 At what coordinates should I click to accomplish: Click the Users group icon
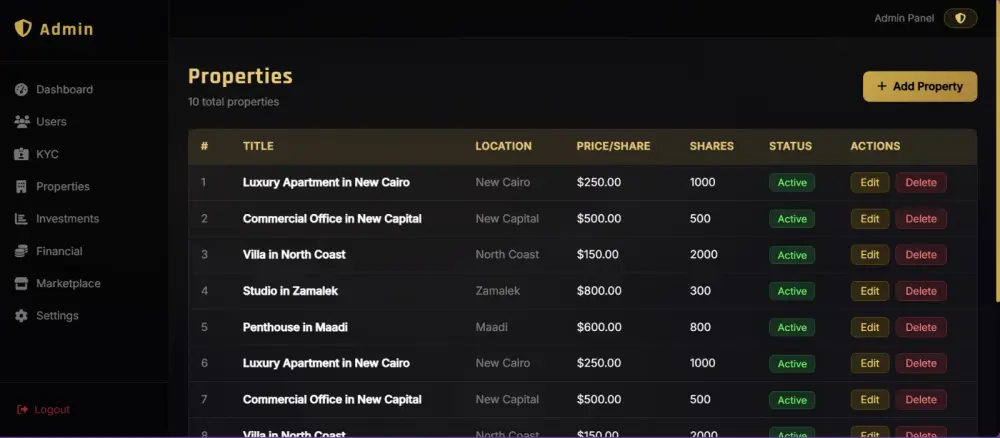click(x=21, y=122)
